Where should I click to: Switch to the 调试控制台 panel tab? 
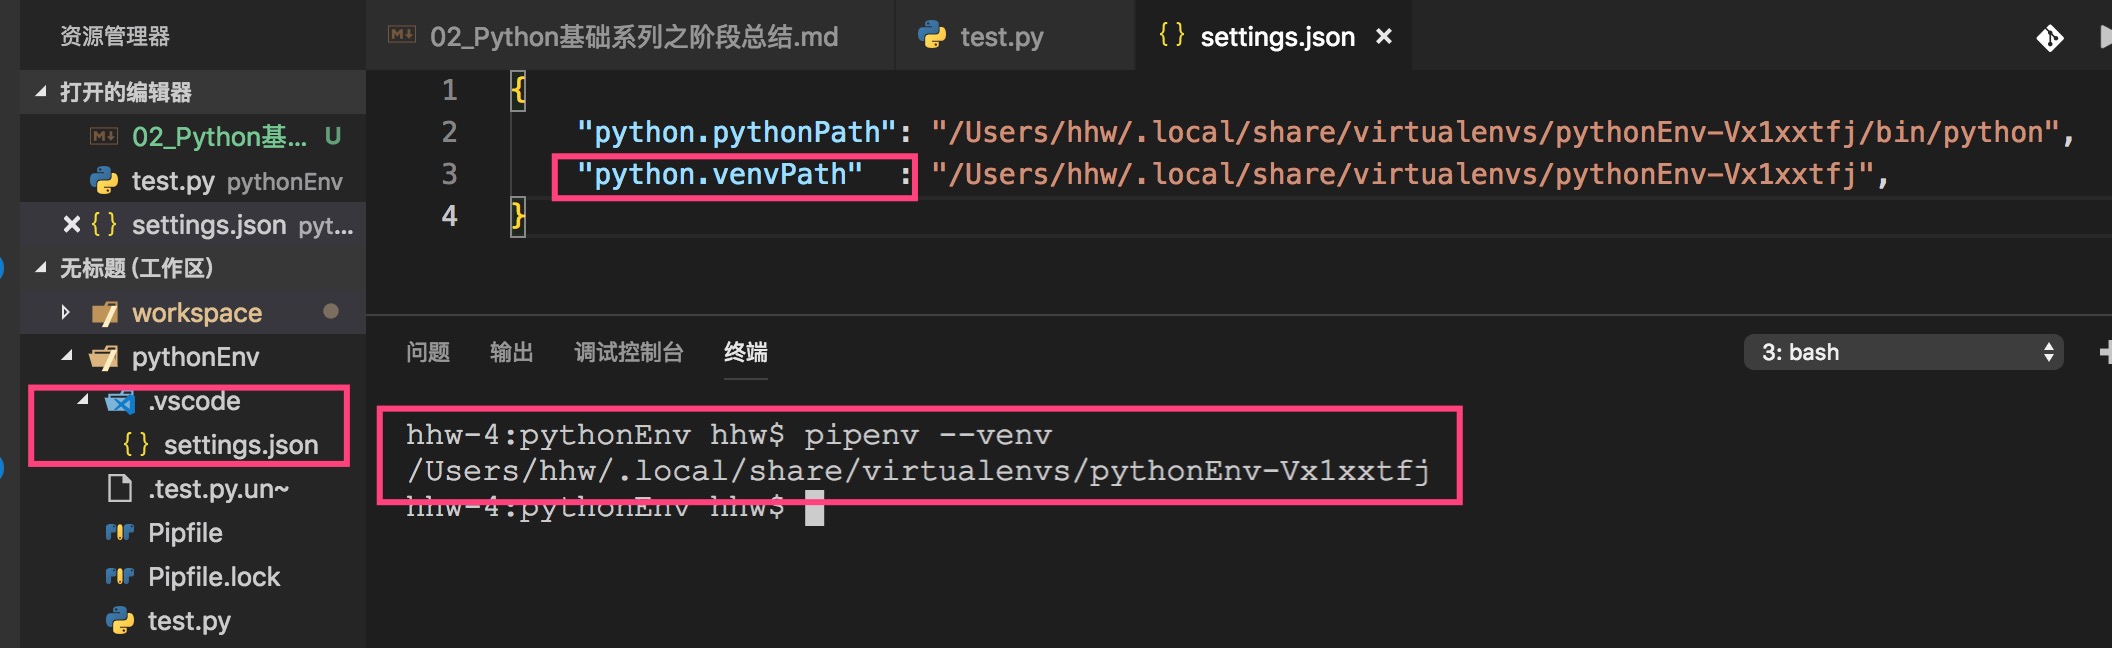click(628, 352)
